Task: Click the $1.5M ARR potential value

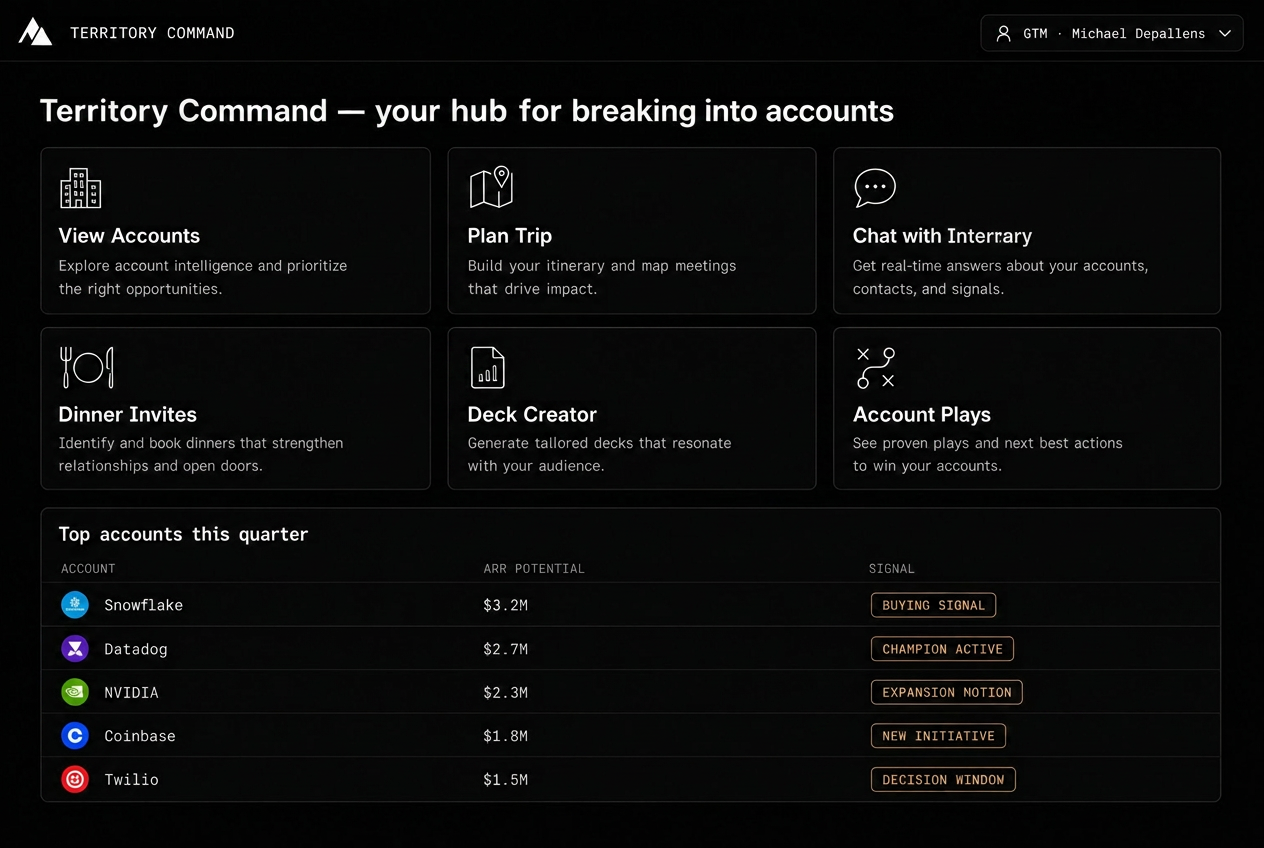Action: [x=505, y=779]
